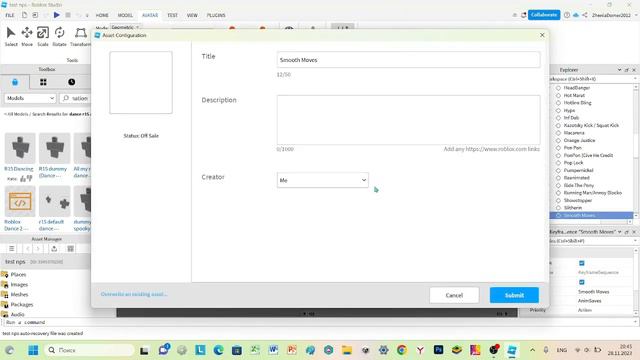Open the Places folder in Asset Manager
This screenshot has width=640, height=360.
(x=18, y=275)
